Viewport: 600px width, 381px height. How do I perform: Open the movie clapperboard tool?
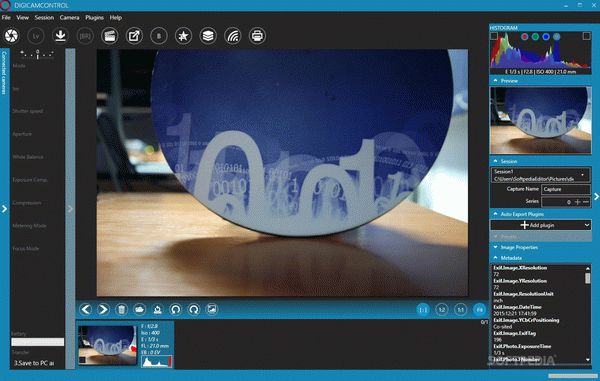[109, 36]
